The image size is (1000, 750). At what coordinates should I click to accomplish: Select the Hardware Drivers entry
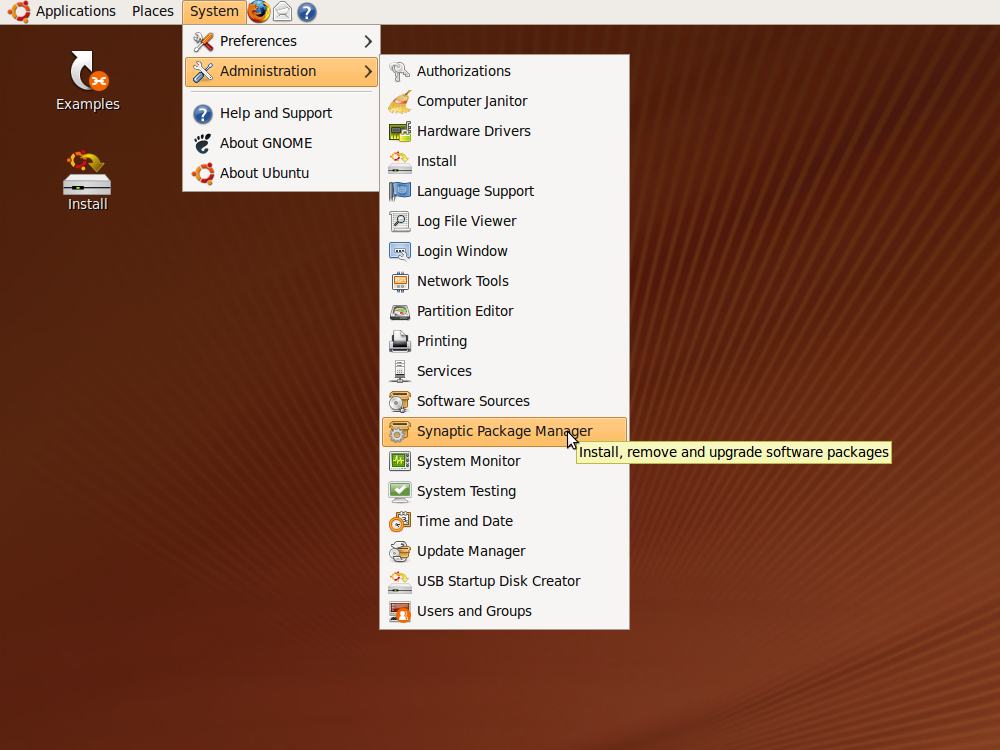pos(473,131)
